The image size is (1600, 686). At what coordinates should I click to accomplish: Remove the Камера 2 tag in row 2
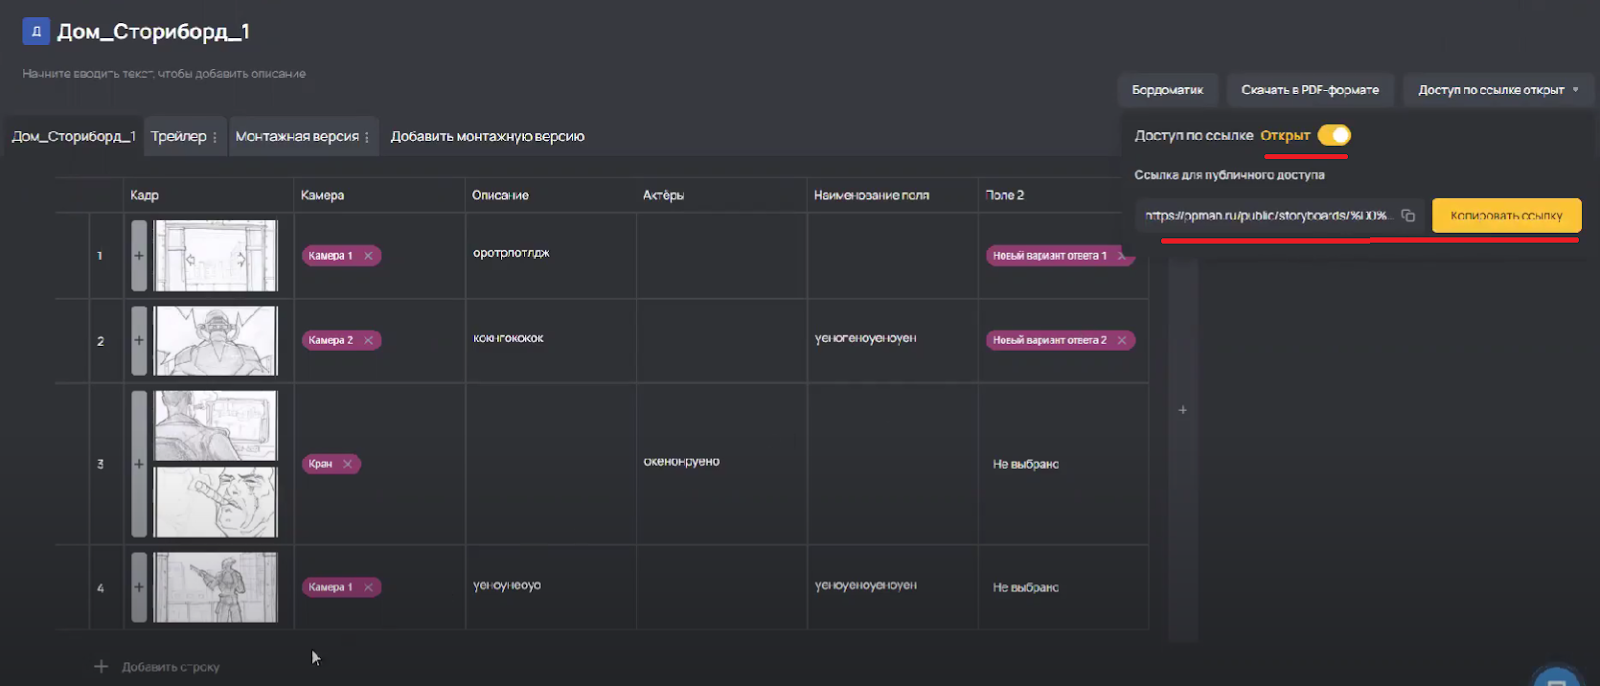pos(368,341)
